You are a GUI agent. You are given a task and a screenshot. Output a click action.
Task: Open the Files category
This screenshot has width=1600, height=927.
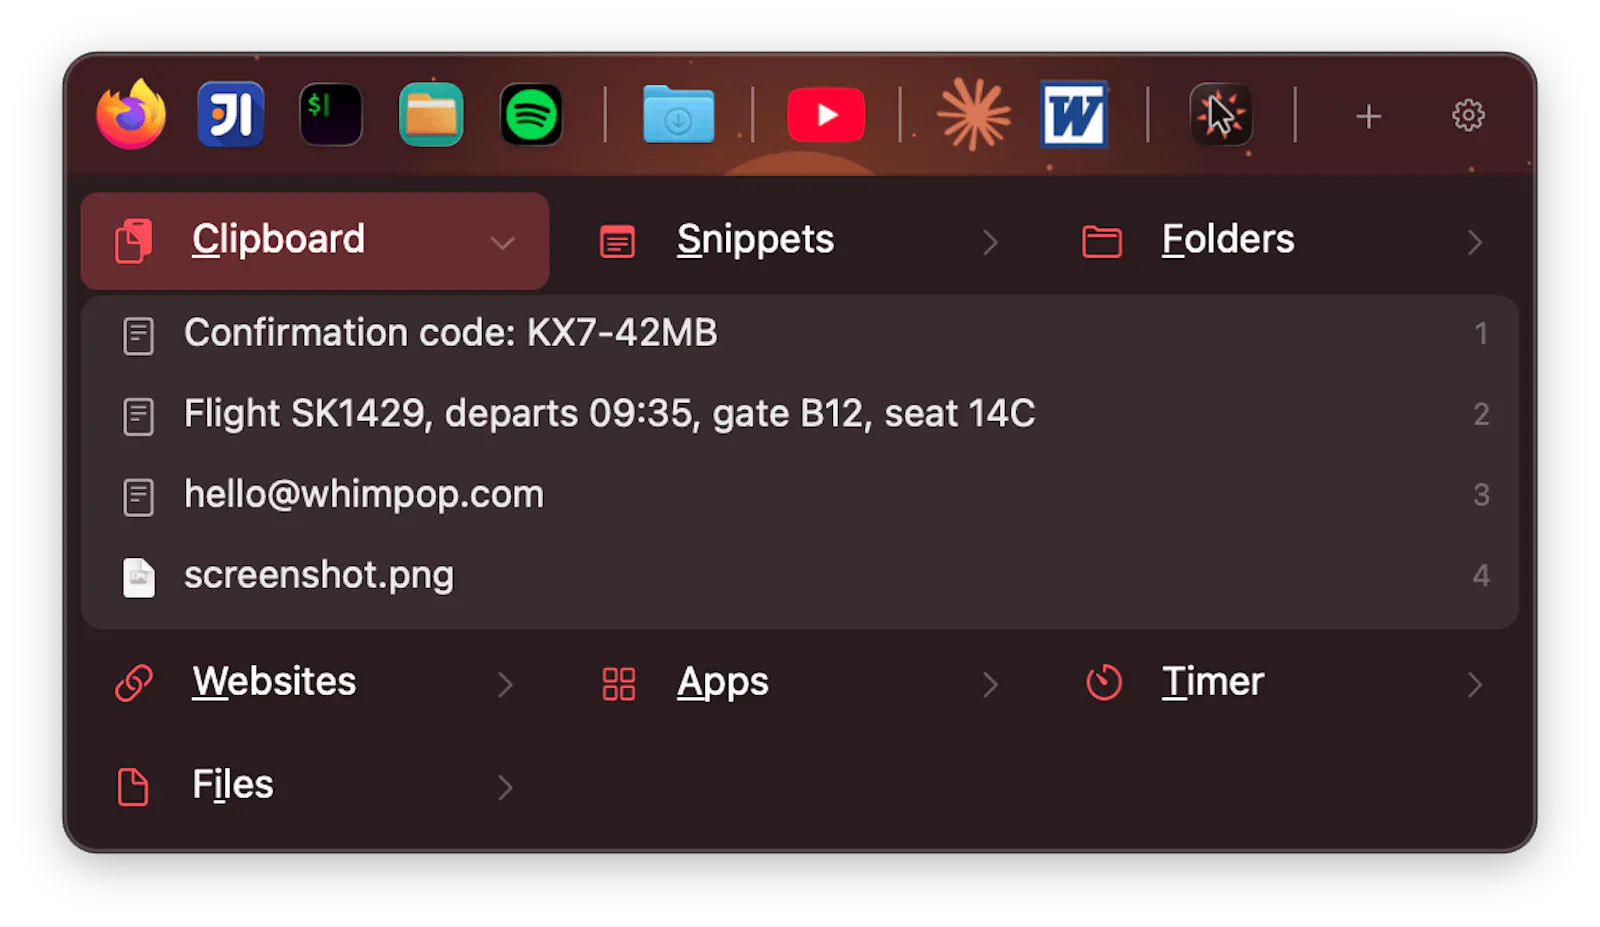(x=315, y=786)
